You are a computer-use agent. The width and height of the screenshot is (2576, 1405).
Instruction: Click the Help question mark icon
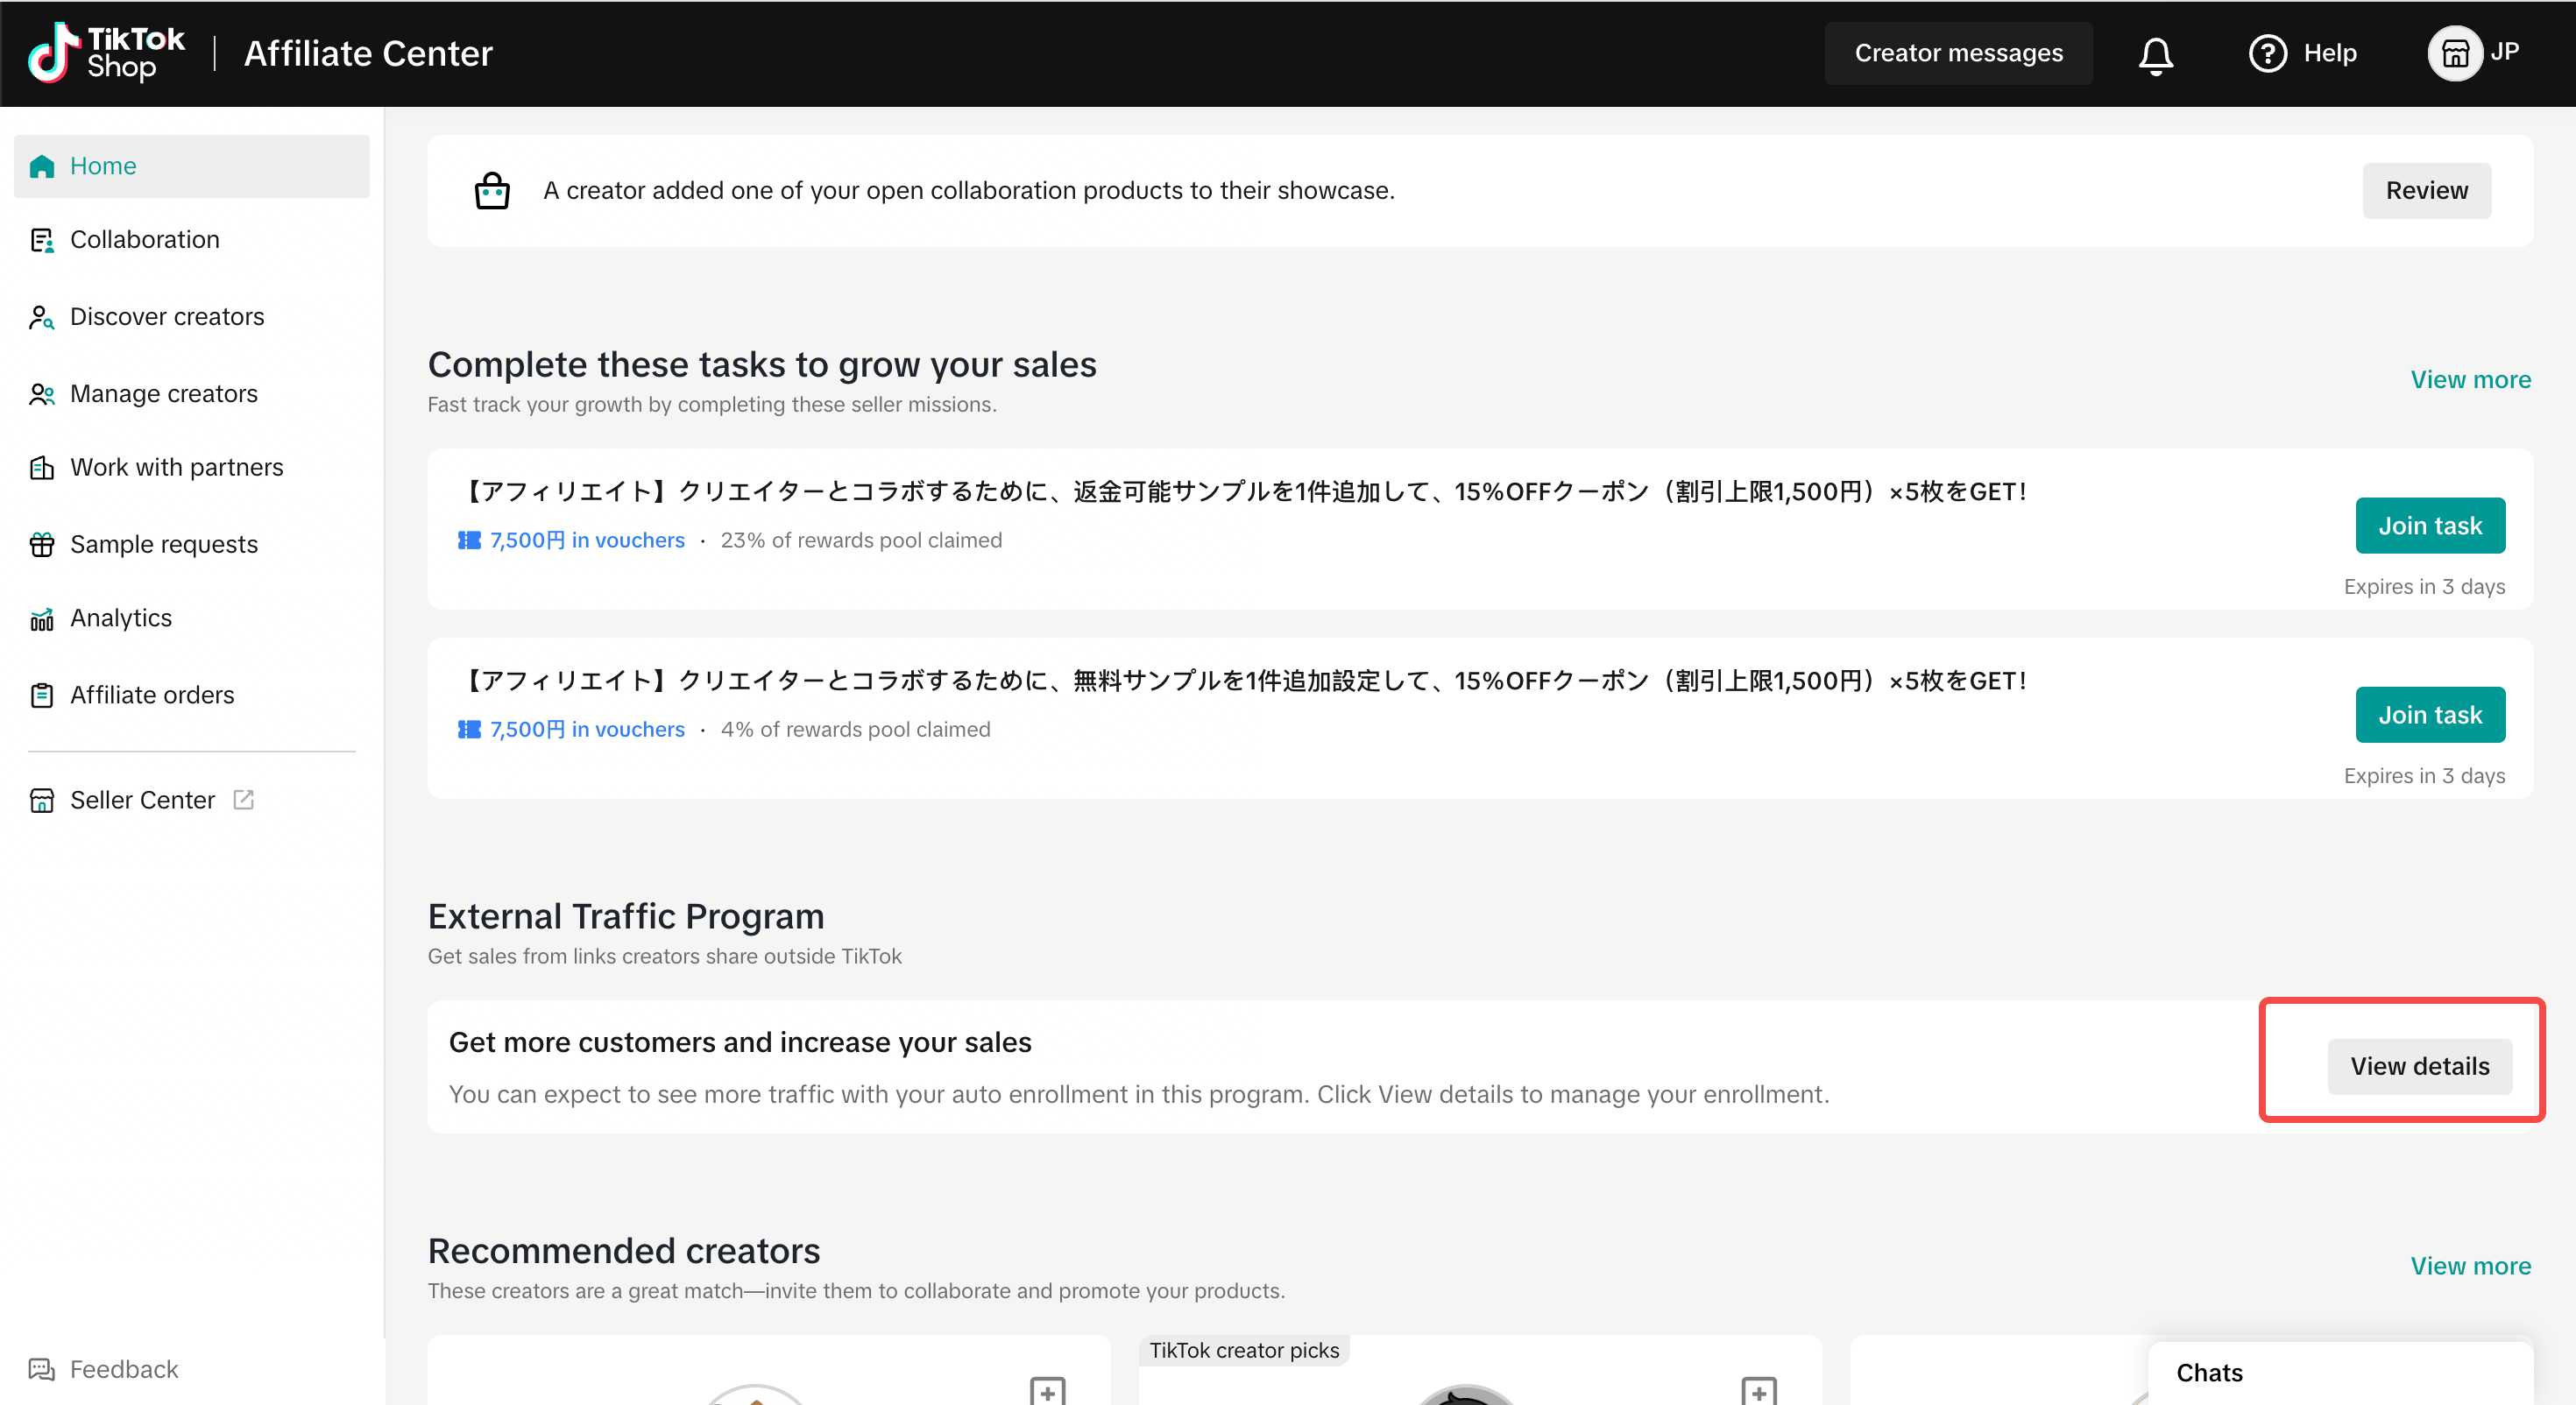tap(2267, 53)
